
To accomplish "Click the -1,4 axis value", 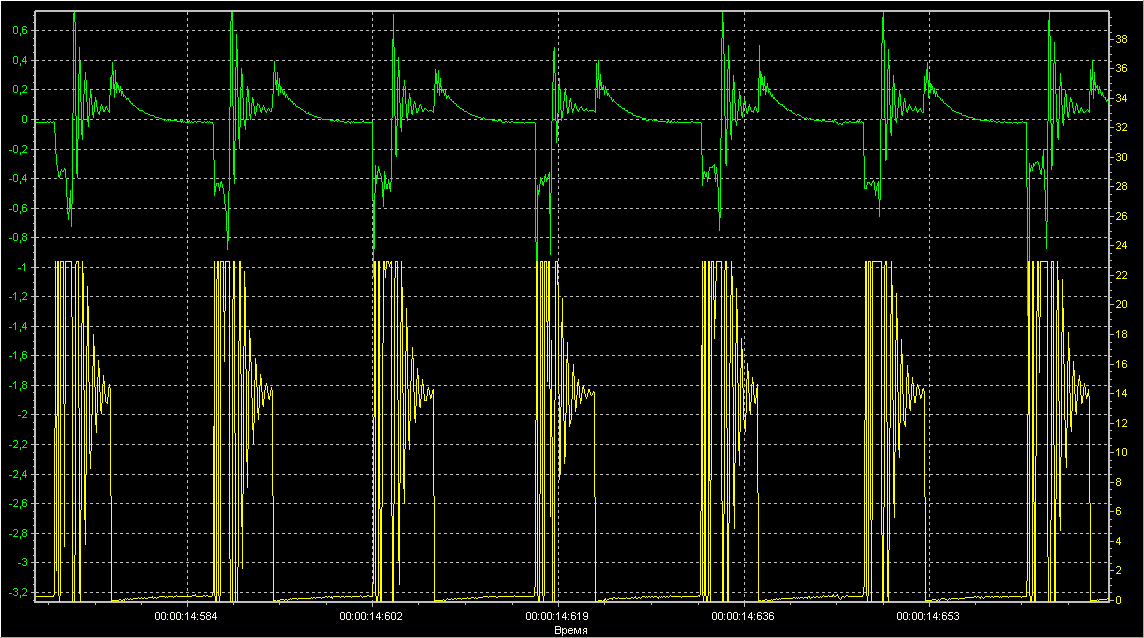I will [x=19, y=326].
